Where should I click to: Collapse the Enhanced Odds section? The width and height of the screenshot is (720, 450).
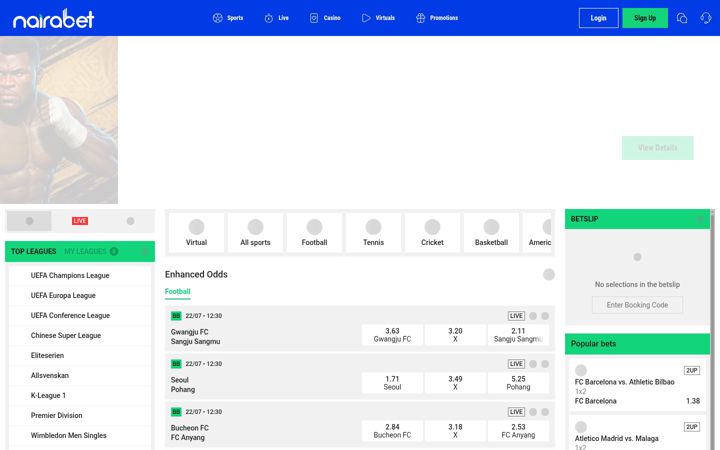(x=549, y=275)
